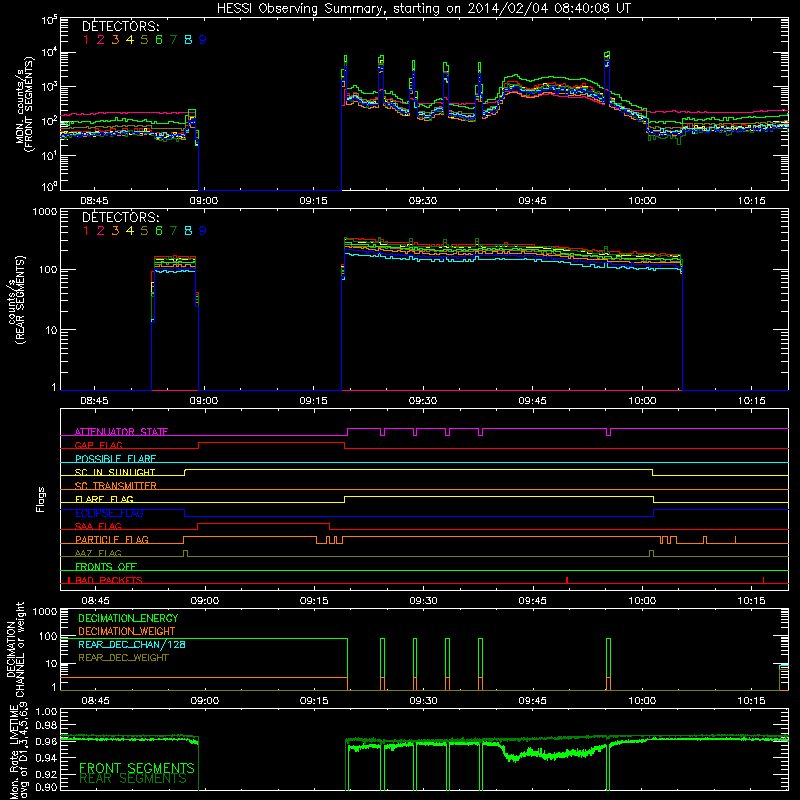Click dark green detector number 7 in the front segments legend
Viewport: 800px width, 800px height.
(x=173, y=40)
